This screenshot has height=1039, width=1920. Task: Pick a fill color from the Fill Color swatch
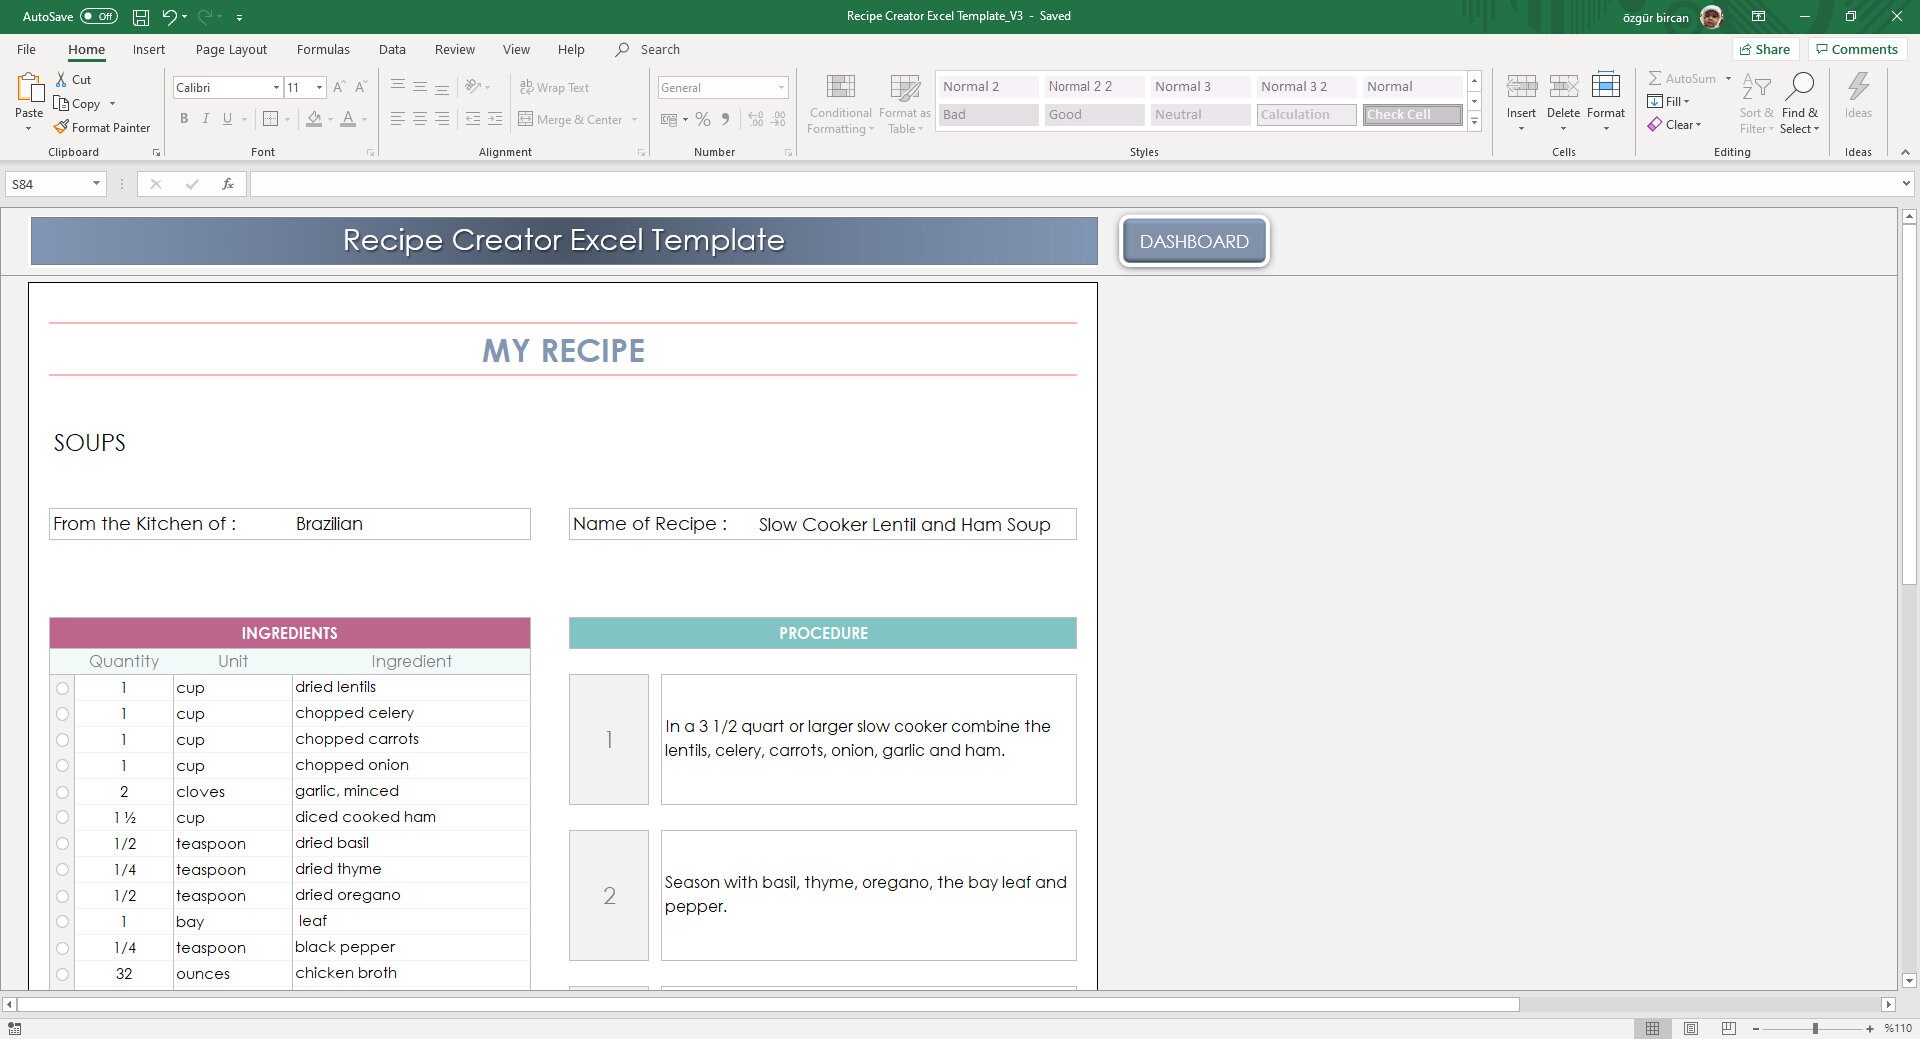click(x=315, y=119)
